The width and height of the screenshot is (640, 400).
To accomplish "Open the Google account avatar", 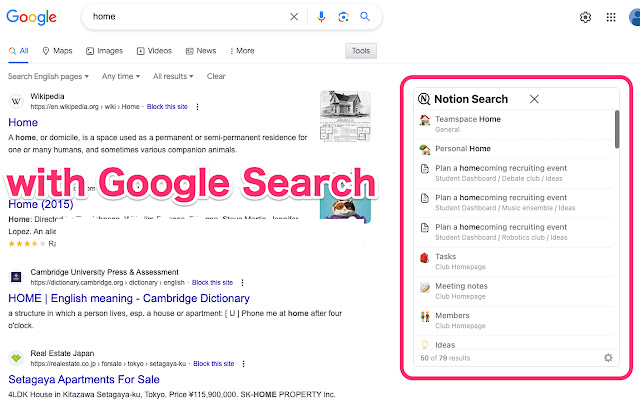I will coord(635,17).
